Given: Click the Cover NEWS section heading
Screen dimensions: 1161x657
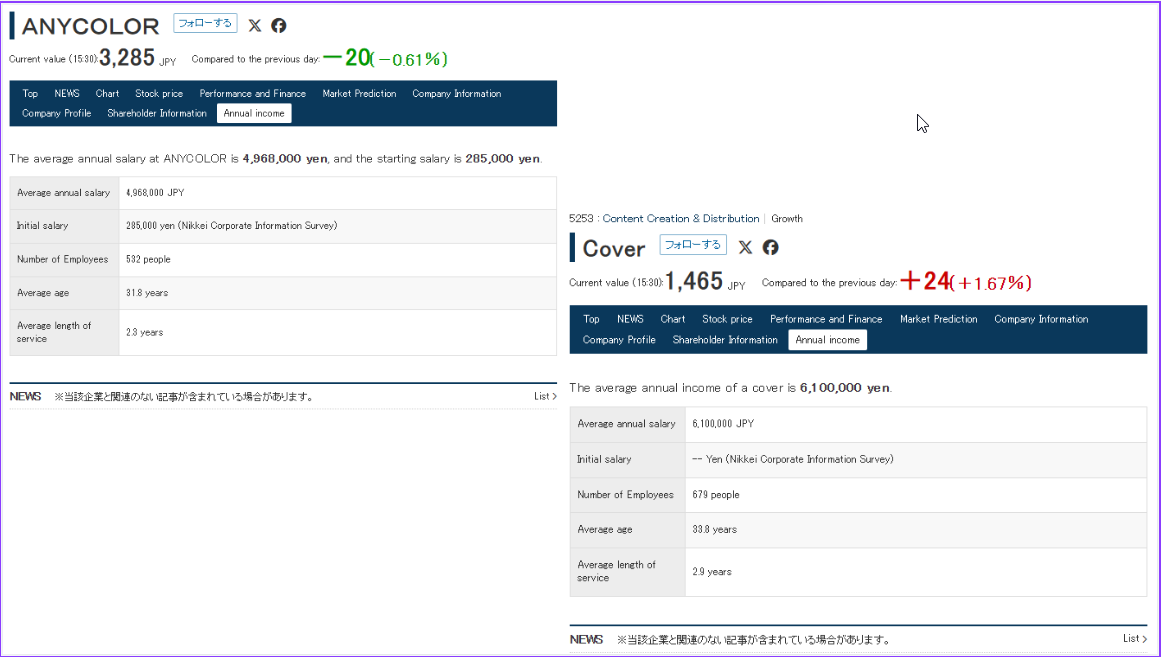Looking at the screenshot, I should point(586,639).
